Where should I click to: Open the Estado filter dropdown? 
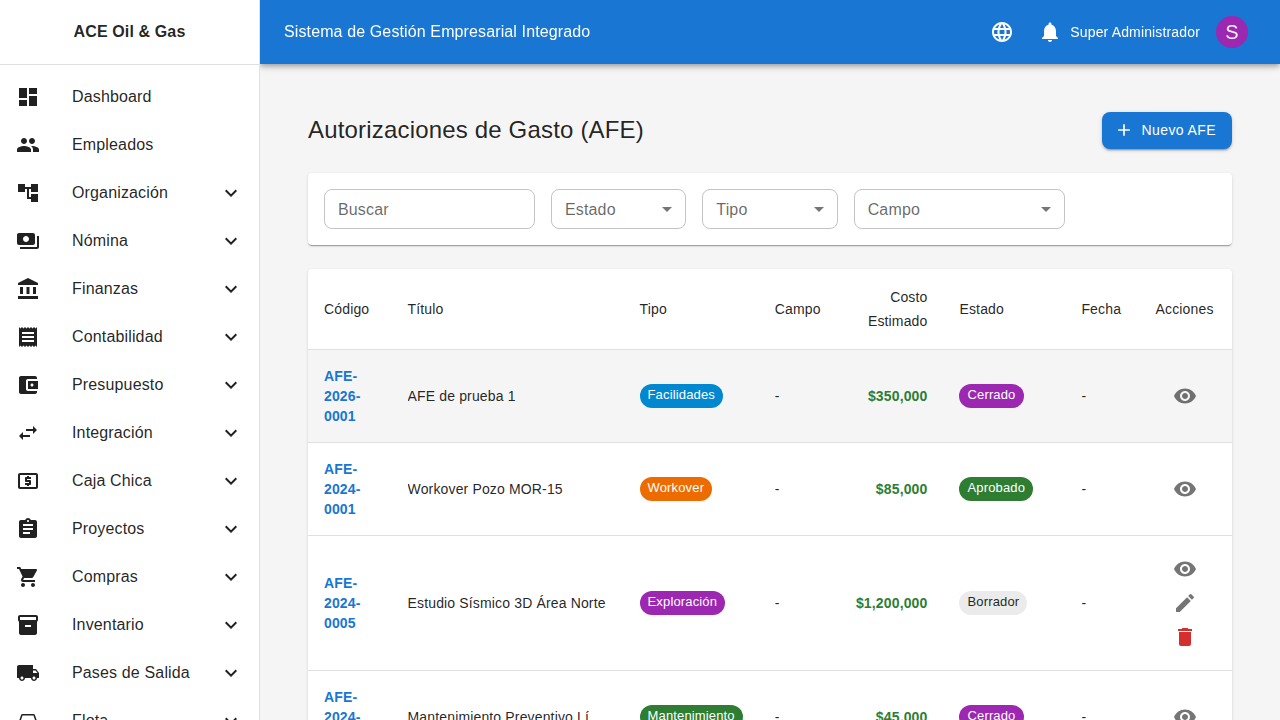pos(617,209)
